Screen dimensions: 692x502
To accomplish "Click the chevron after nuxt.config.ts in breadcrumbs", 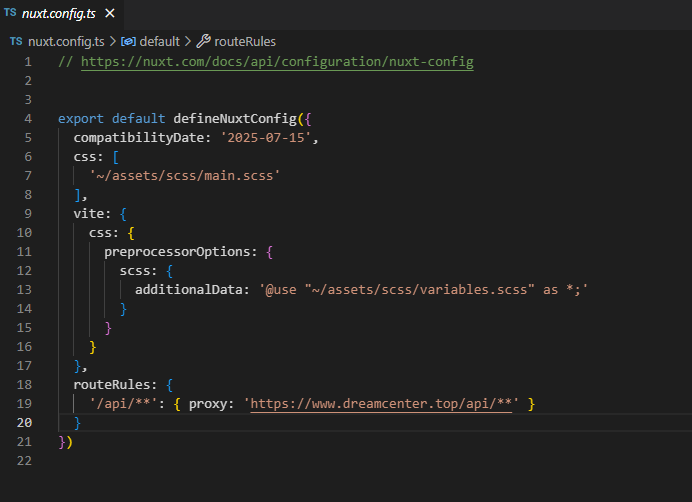I will [112, 42].
